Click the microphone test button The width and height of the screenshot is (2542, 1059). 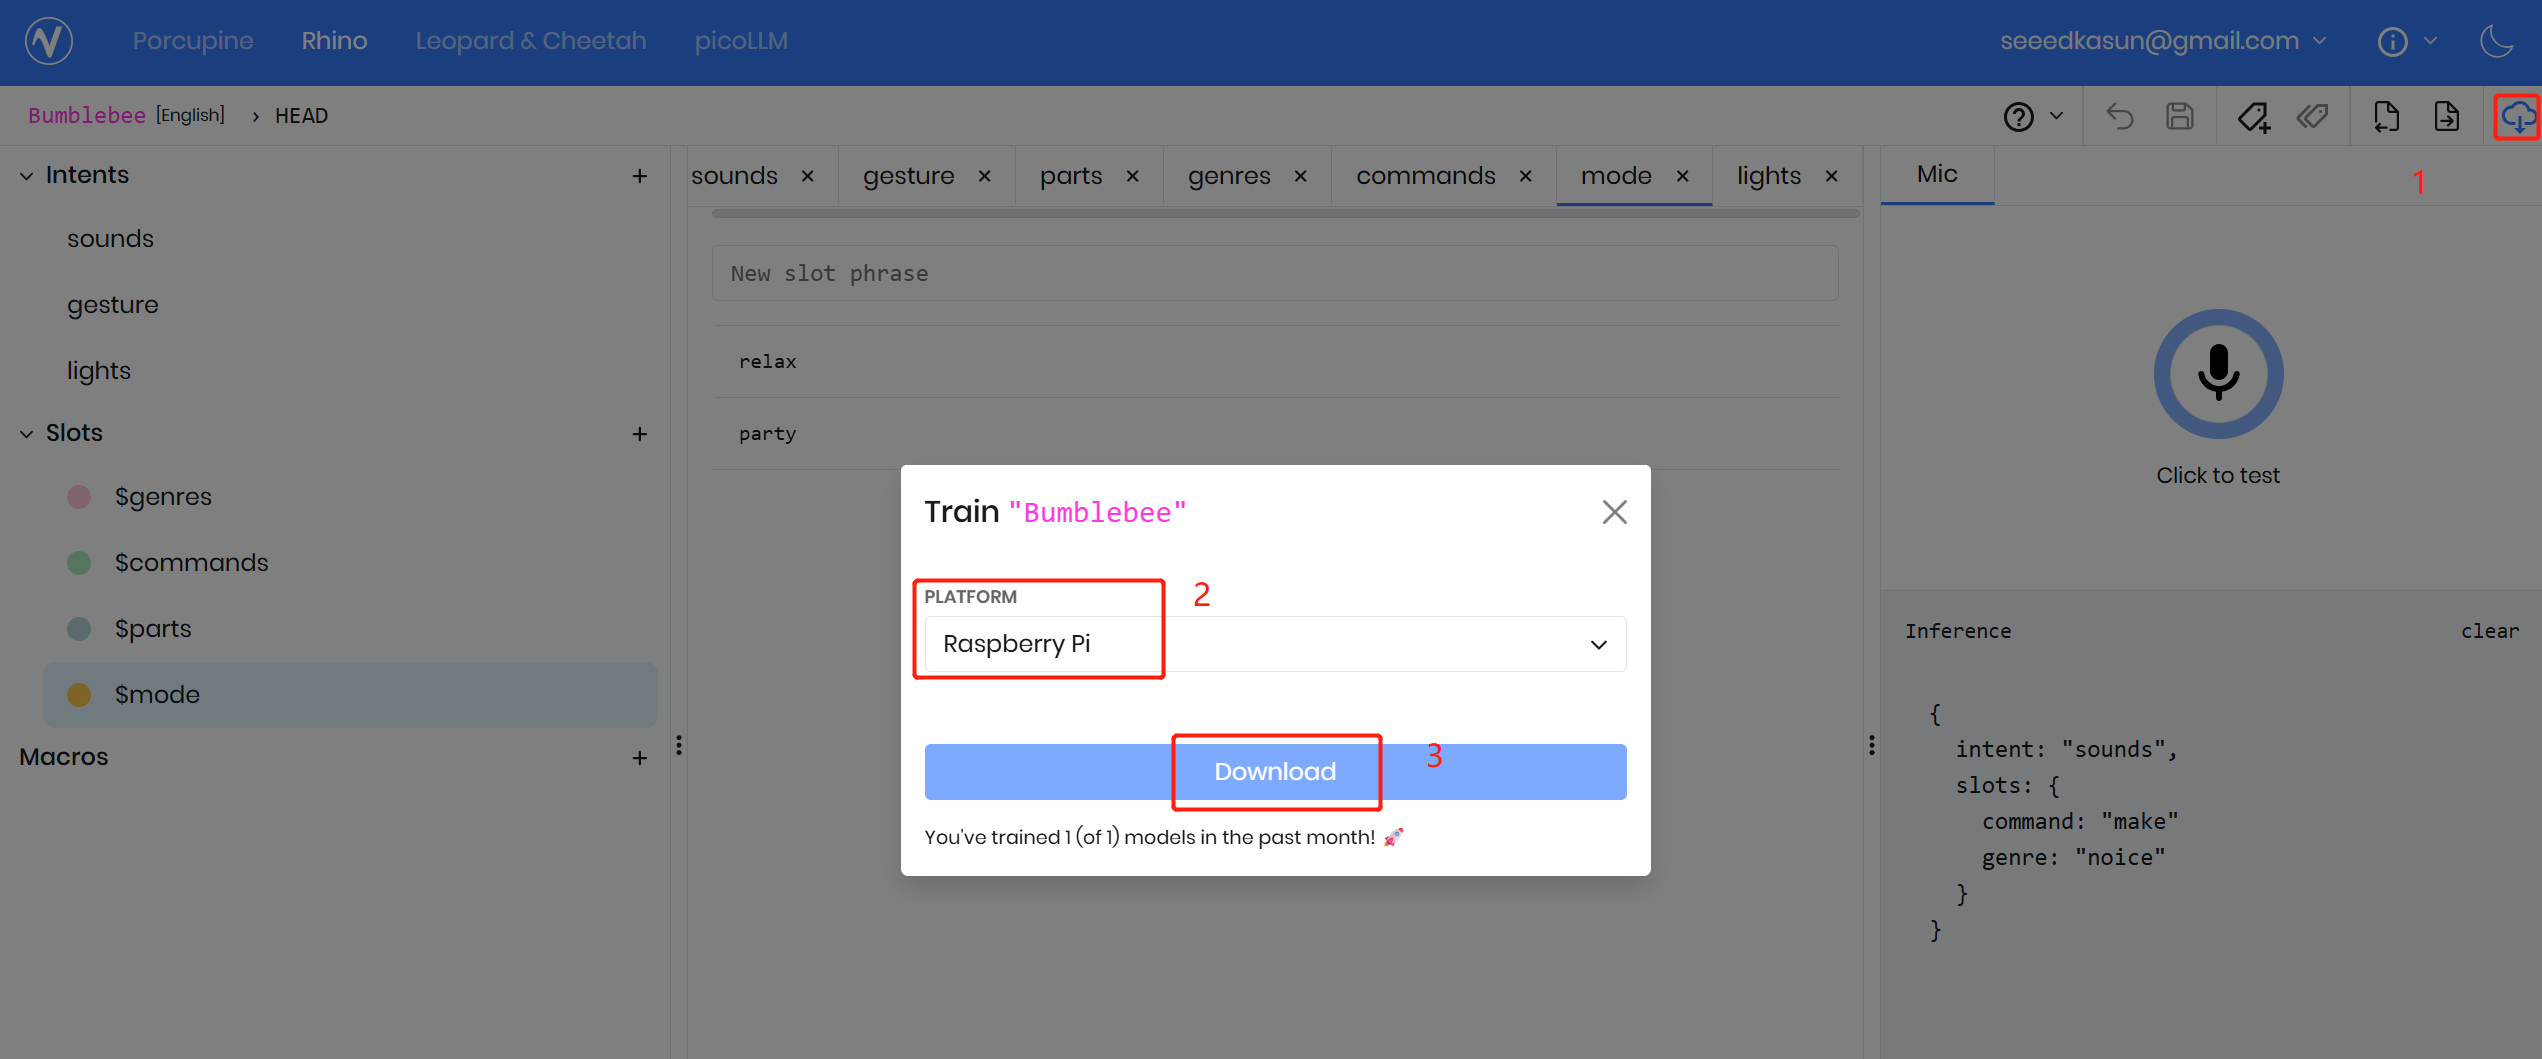[2217, 374]
